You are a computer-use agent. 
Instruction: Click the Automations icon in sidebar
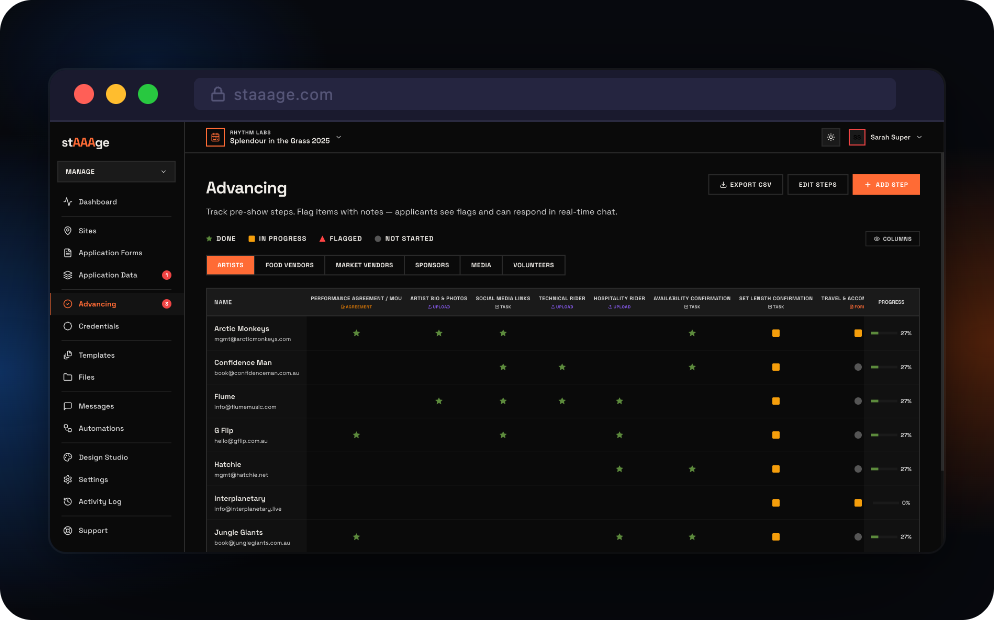tap(68, 429)
